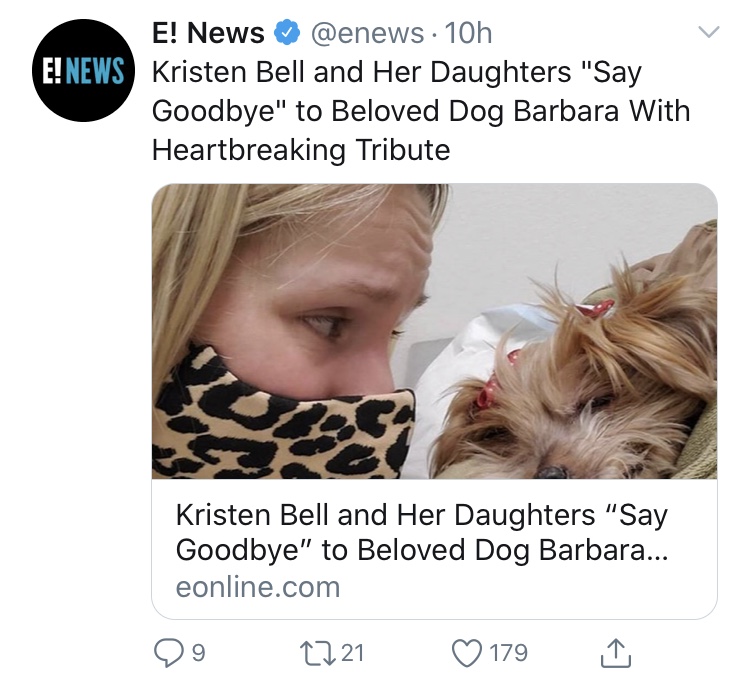Visit the @enews handle
The width and height of the screenshot is (750, 682).
pos(367,33)
